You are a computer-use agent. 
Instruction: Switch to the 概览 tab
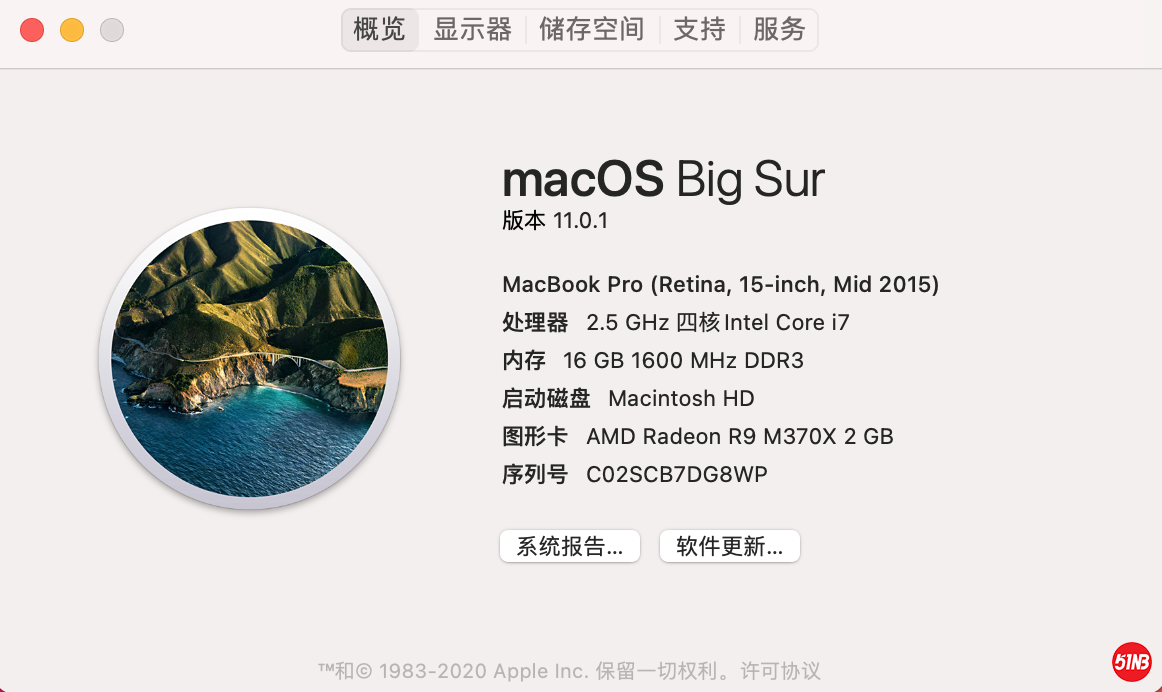[x=380, y=30]
